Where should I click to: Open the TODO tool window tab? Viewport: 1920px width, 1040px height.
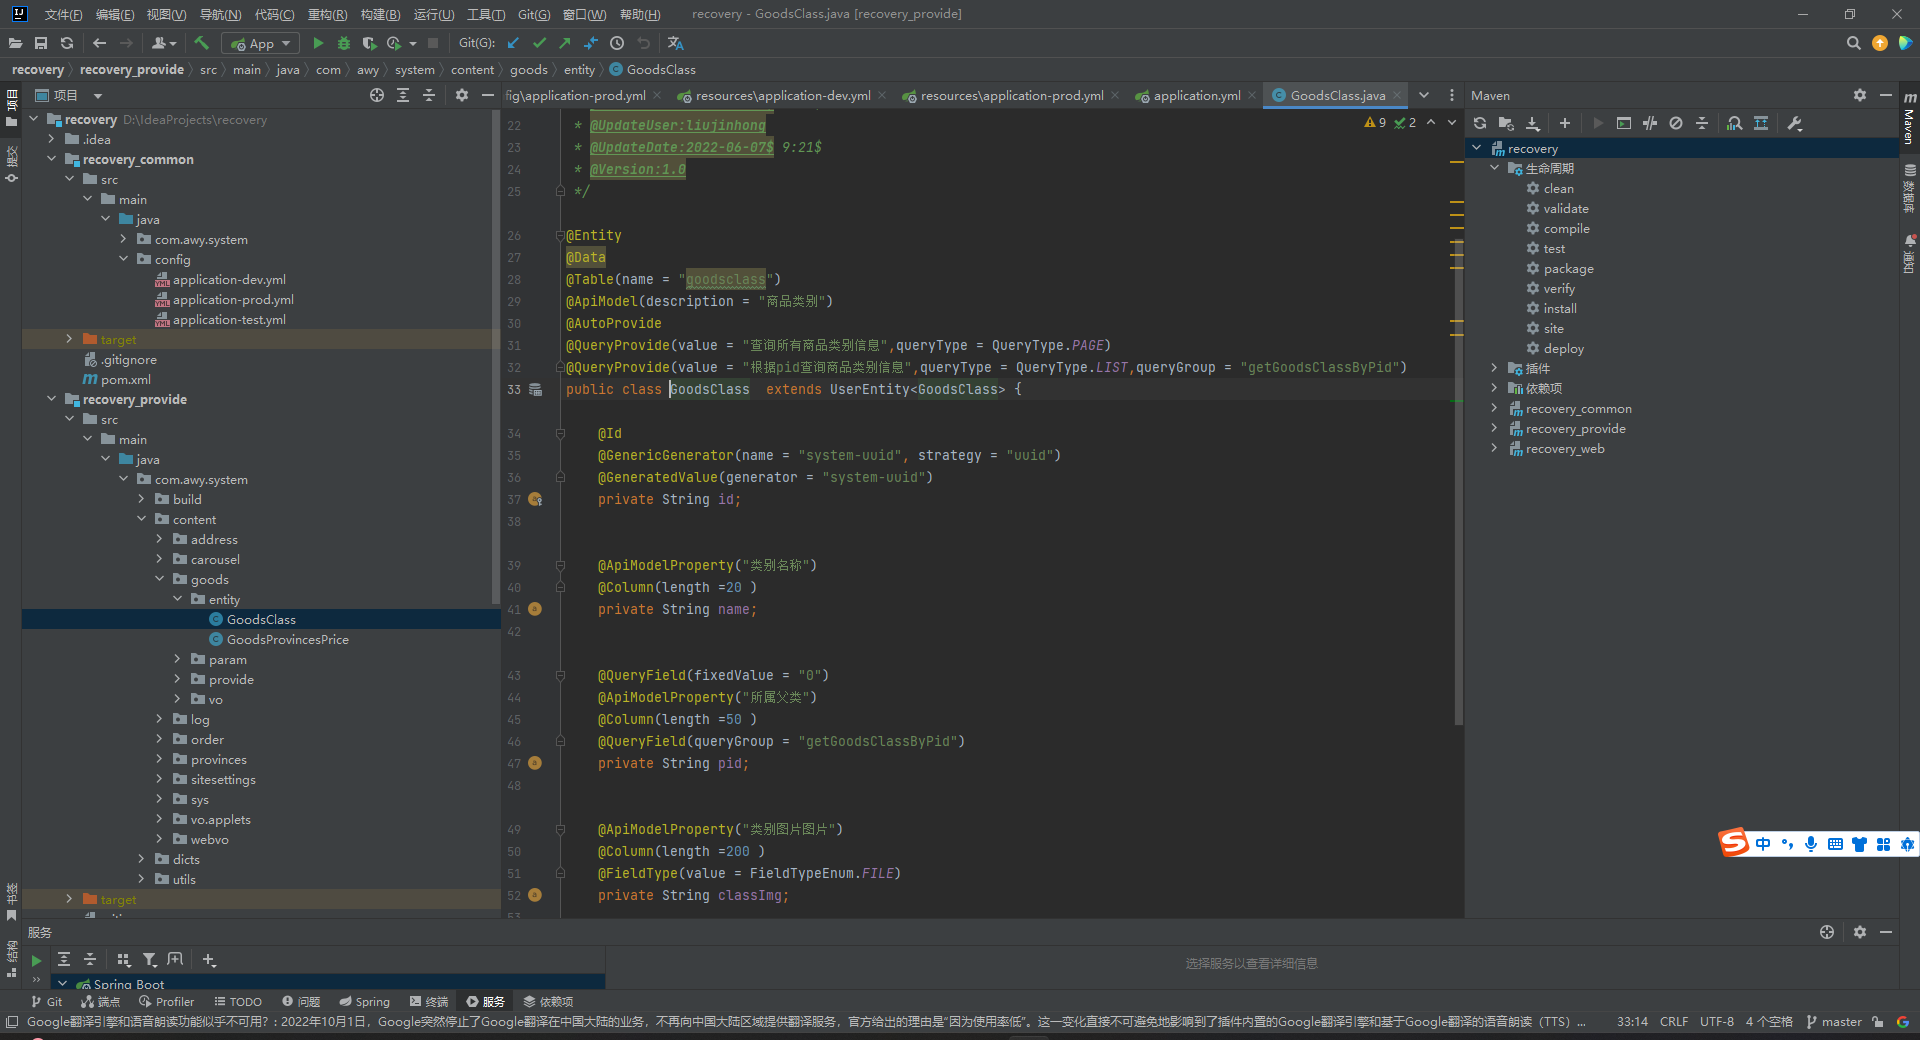[x=237, y=1001]
